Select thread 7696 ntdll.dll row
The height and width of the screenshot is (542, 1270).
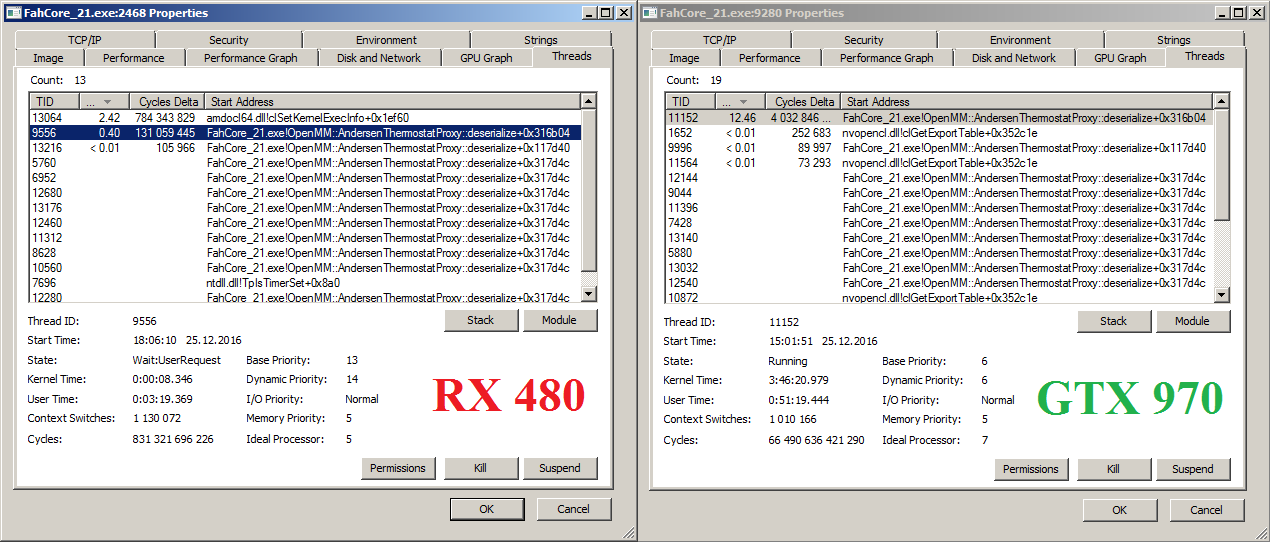coord(305,283)
